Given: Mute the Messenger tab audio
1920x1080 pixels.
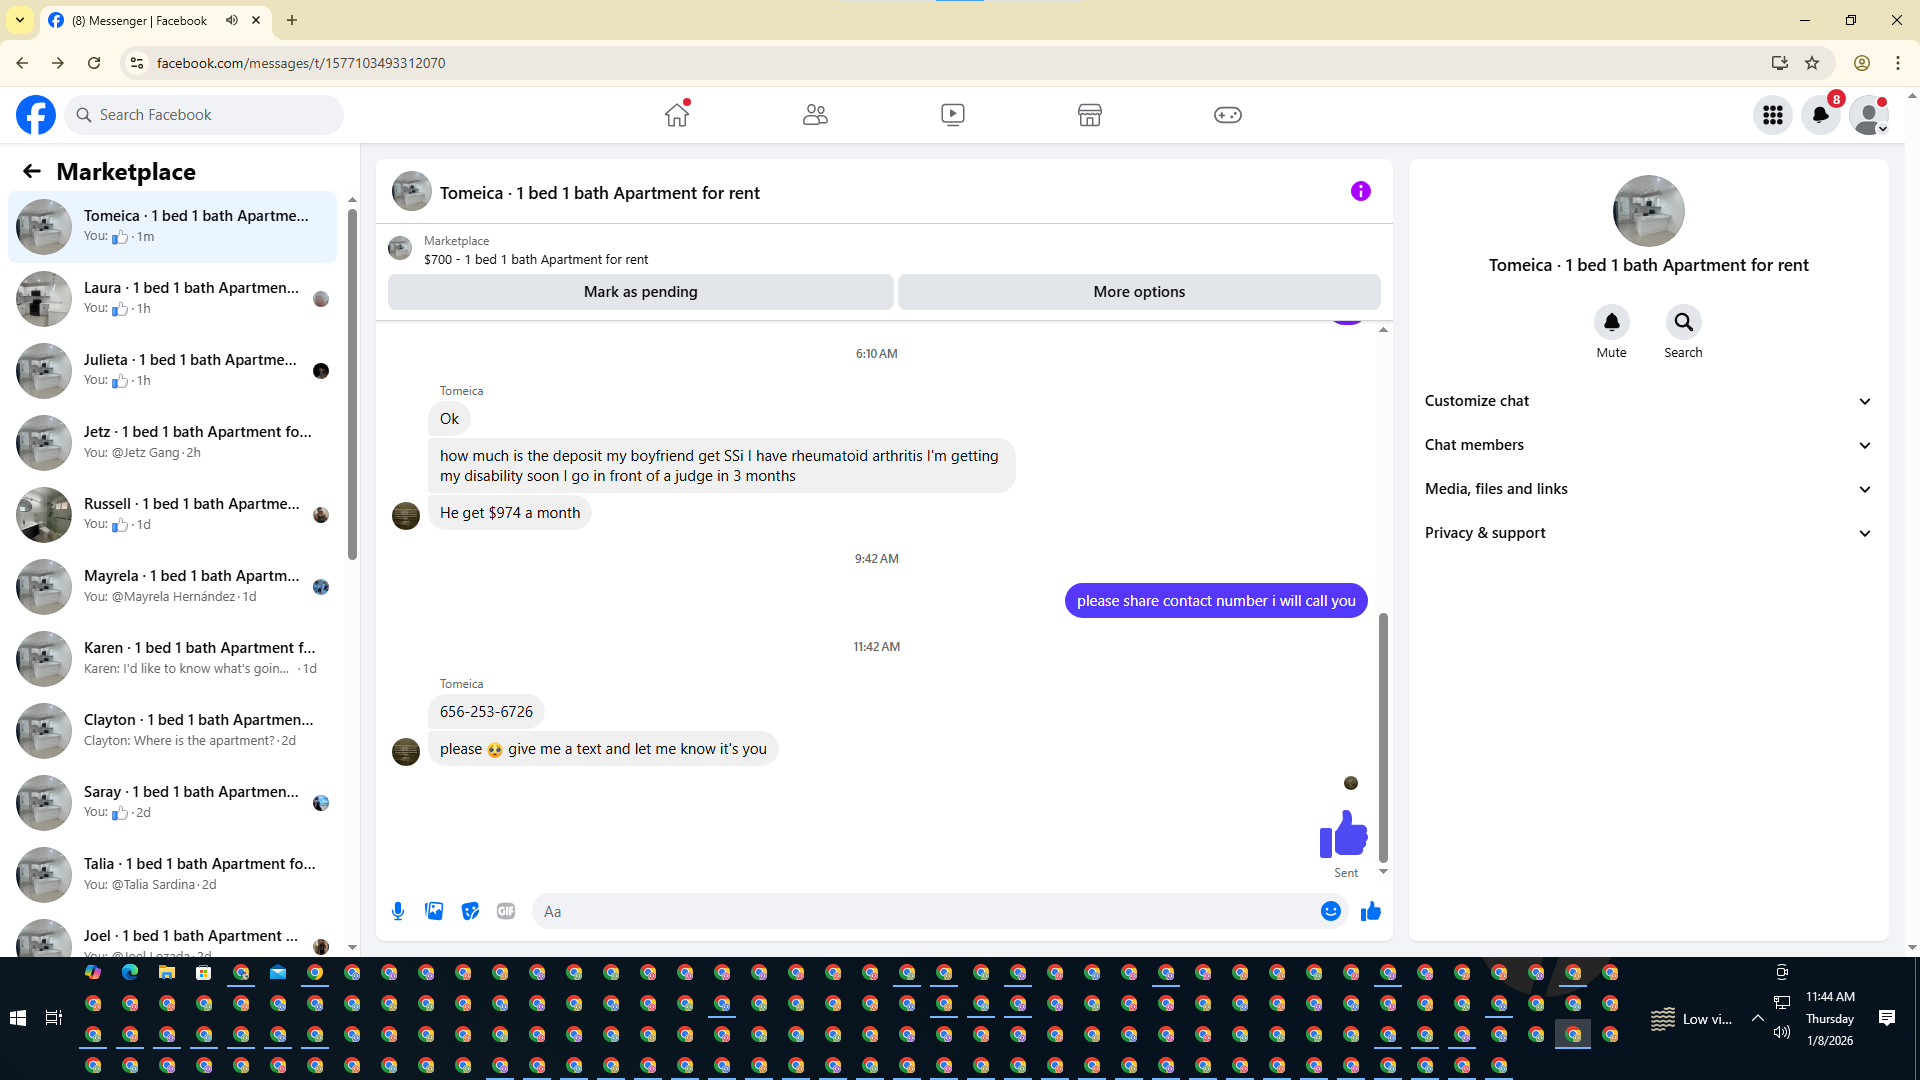Looking at the screenshot, I should (x=232, y=20).
